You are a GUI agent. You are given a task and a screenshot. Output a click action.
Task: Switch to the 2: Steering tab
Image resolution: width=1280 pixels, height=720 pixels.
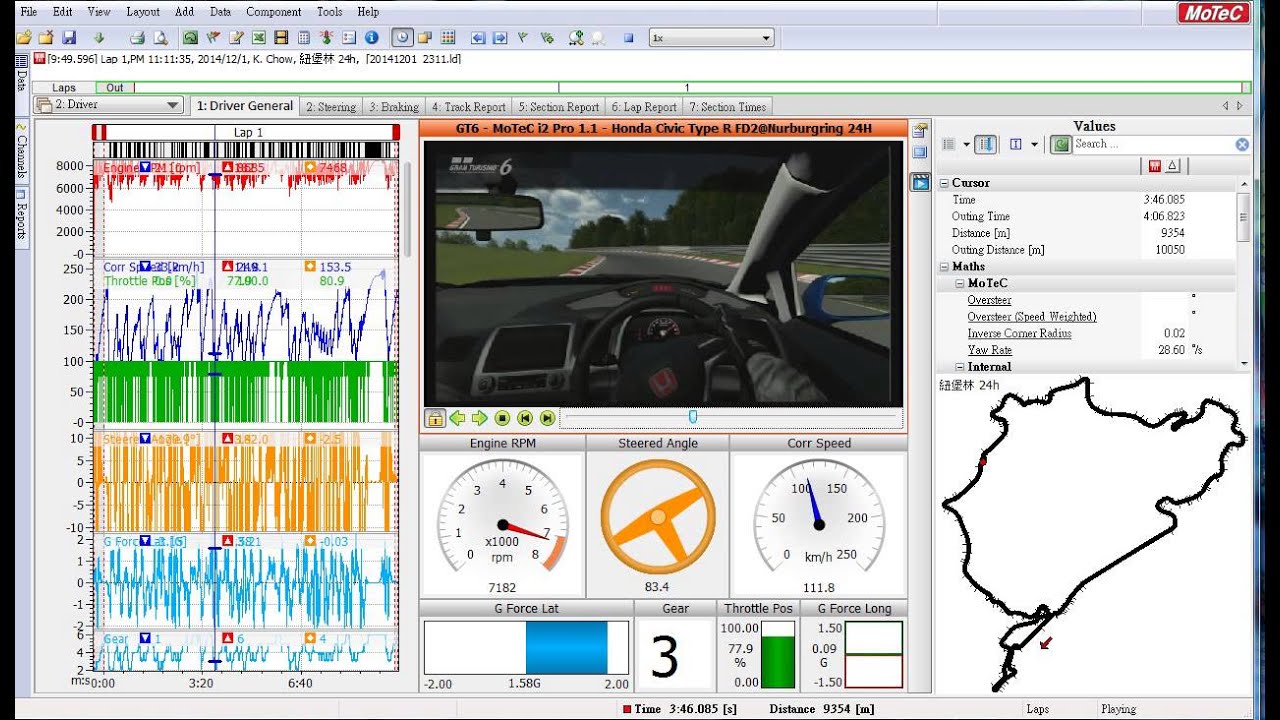pos(331,107)
